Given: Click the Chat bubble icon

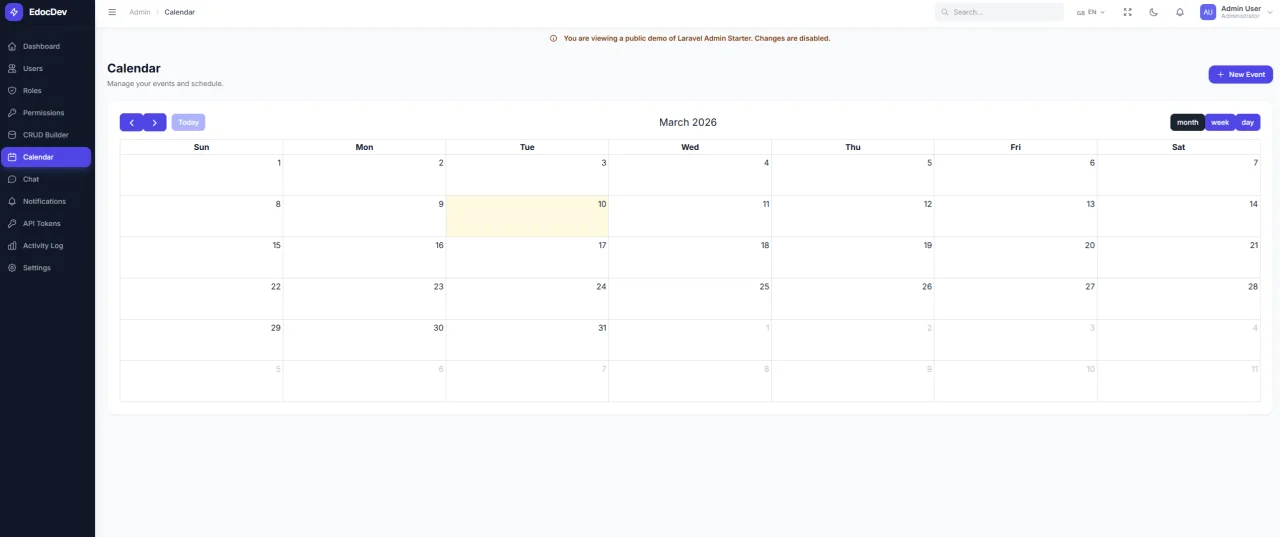Looking at the screenshot, I should pyautogui.click(x=12, y=179).
